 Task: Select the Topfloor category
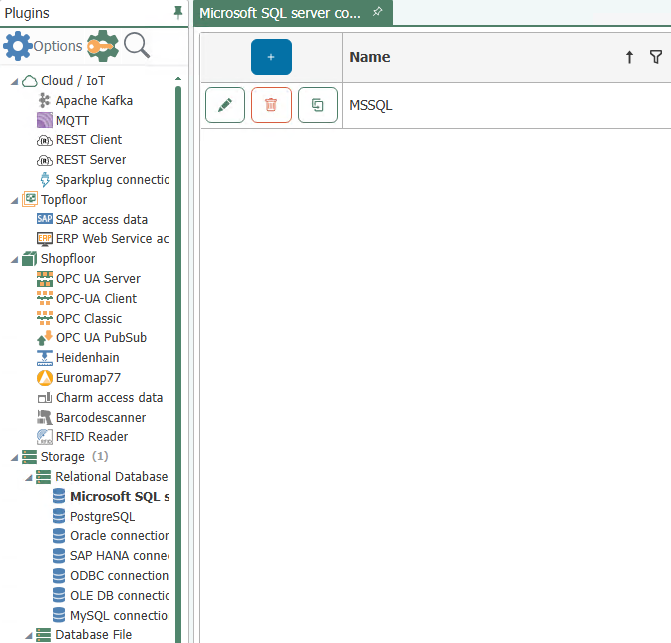click(64, 200)
